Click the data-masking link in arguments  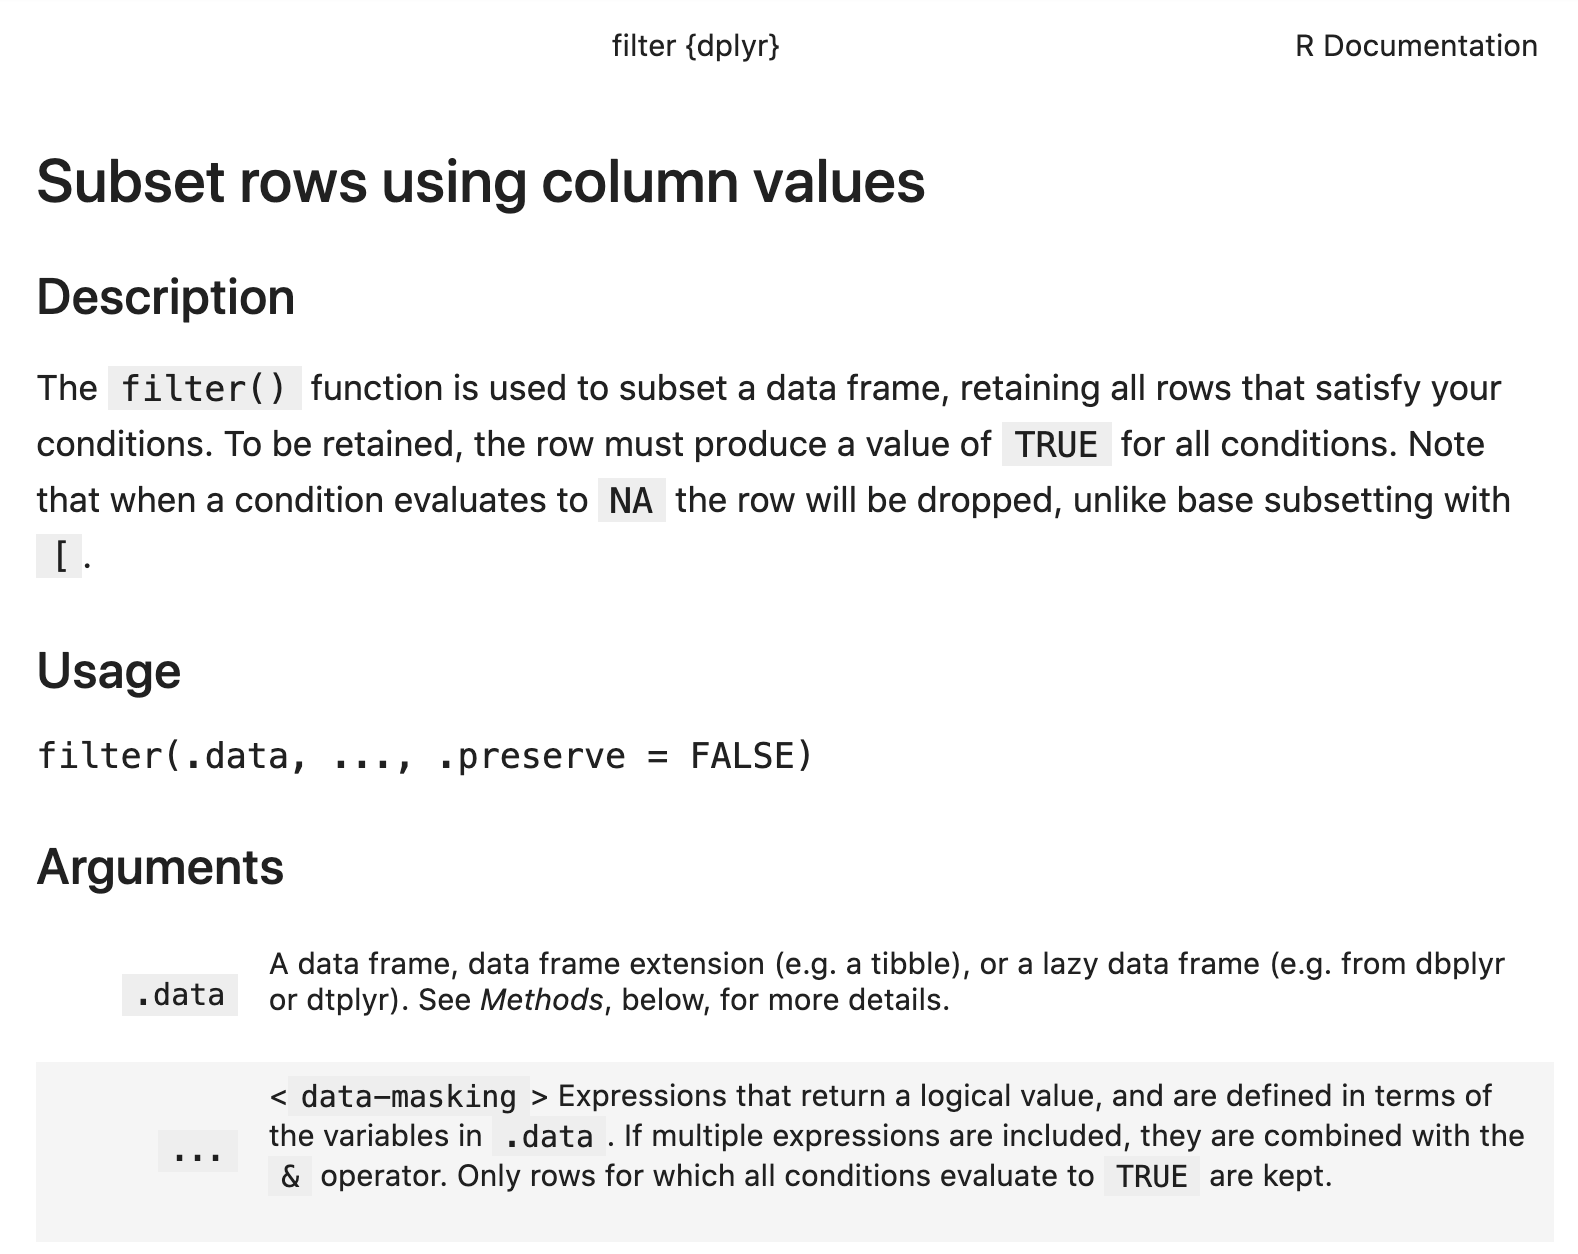point(408,1097)
